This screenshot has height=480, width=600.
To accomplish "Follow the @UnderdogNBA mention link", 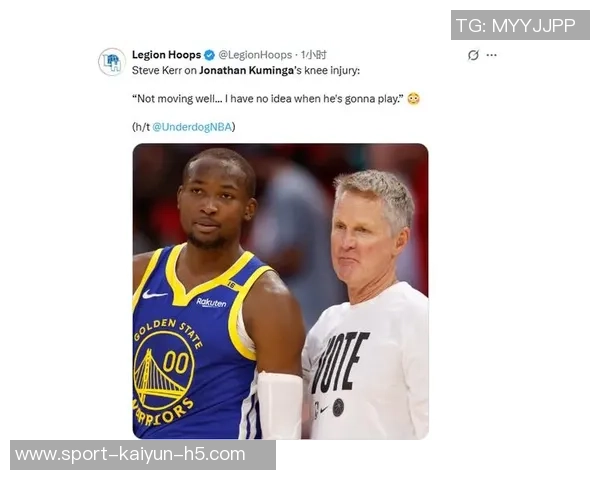I will click(192, 127).
